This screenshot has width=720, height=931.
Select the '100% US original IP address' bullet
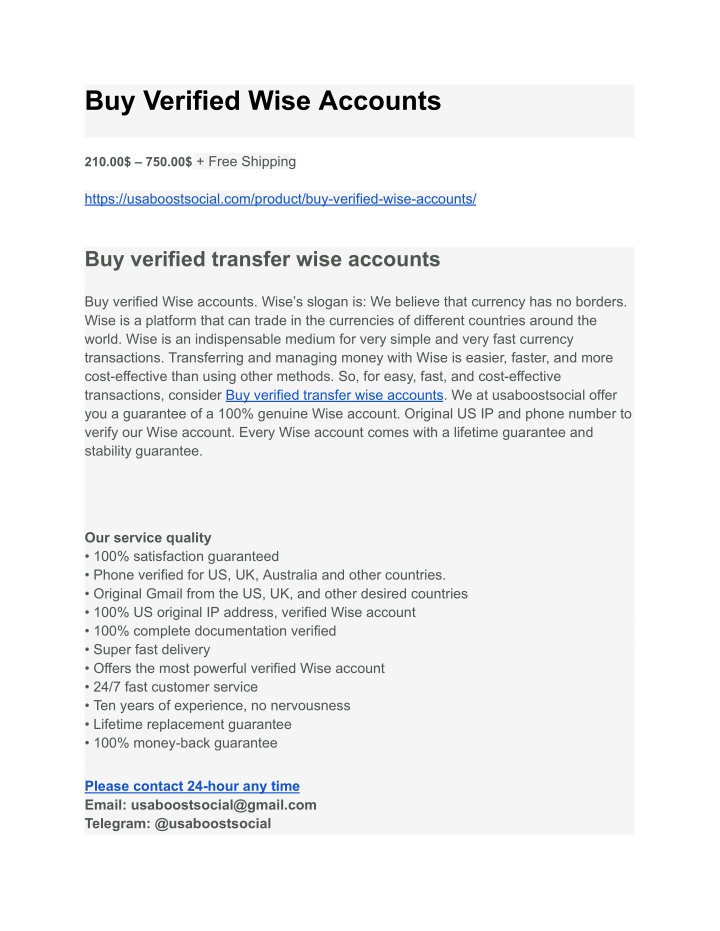click(x=250, y=612)
